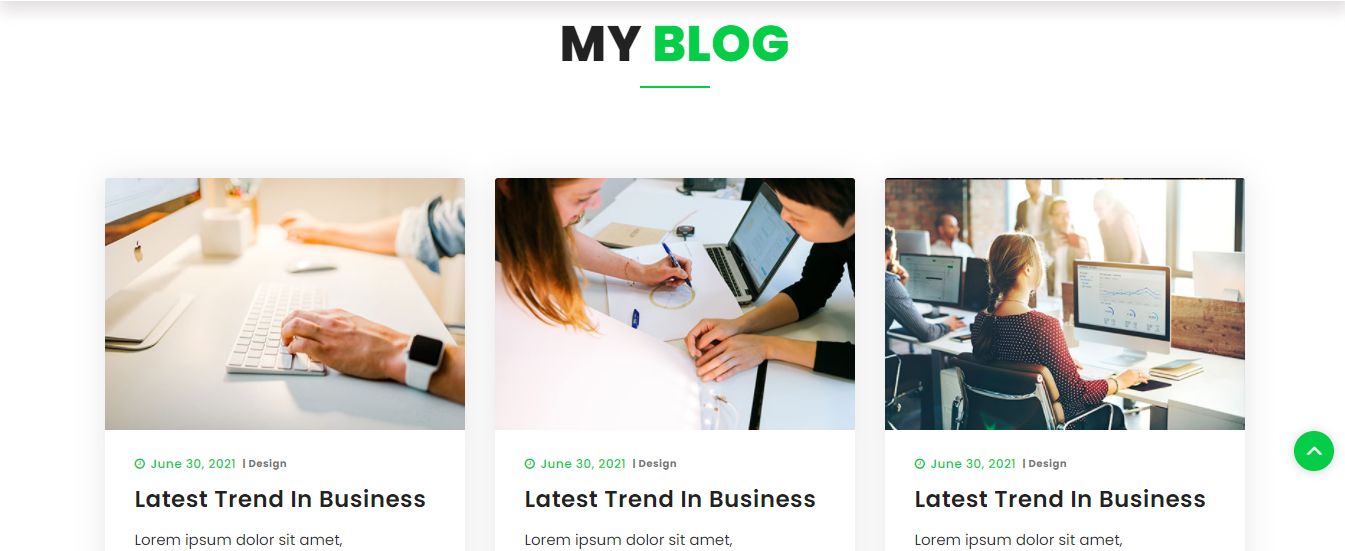Image resolution: width=1345 pixels, height=551 pixels.
Task: Click Lorem ipsum excerpt on first card
Action: (239, 541)
